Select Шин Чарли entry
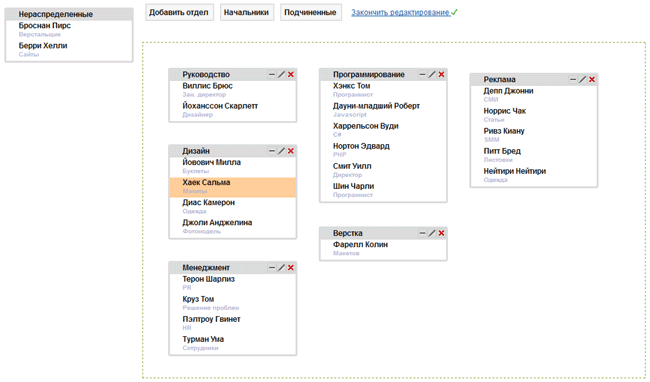The height and width of the screenshot is (382, 650). (x=383, y=191)
